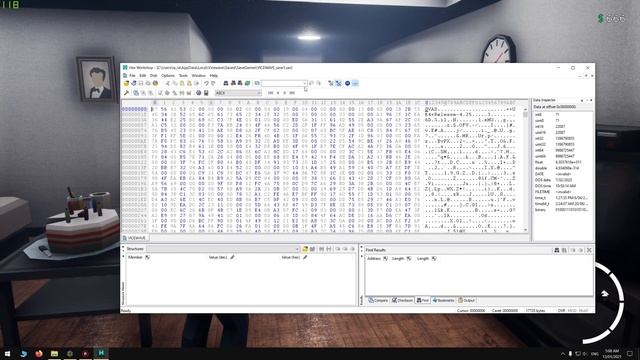
Task: Click the go-to-first navigation arrow
Action: coord(270,93)
